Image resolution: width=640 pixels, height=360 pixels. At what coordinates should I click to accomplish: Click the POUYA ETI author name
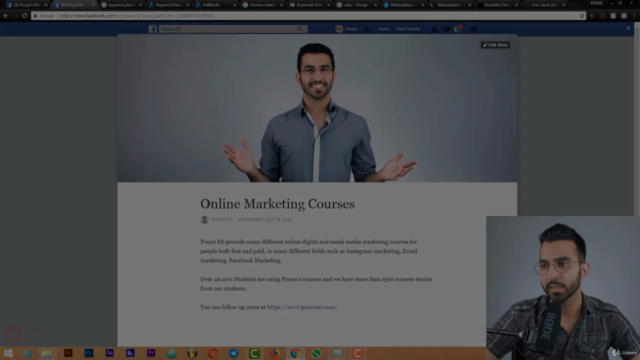coord(222,219)
